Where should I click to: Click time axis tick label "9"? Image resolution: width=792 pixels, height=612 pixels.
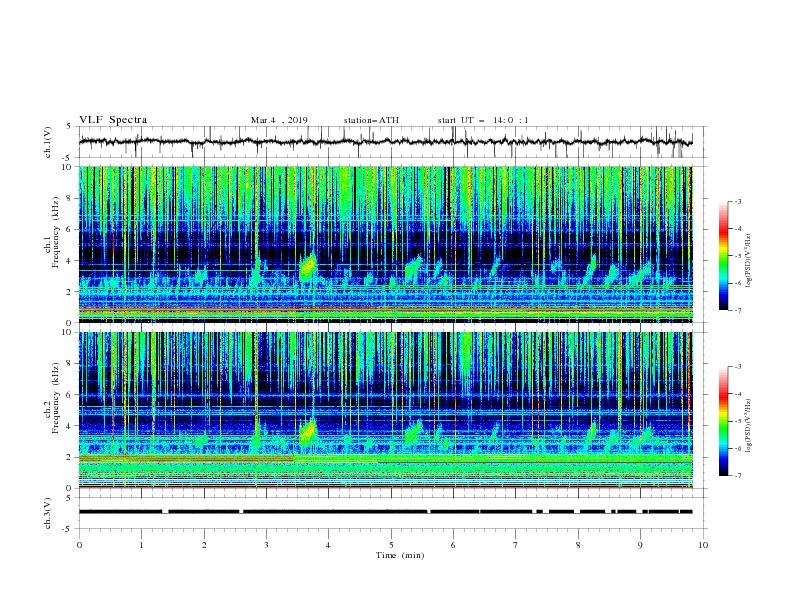(640, 545)
